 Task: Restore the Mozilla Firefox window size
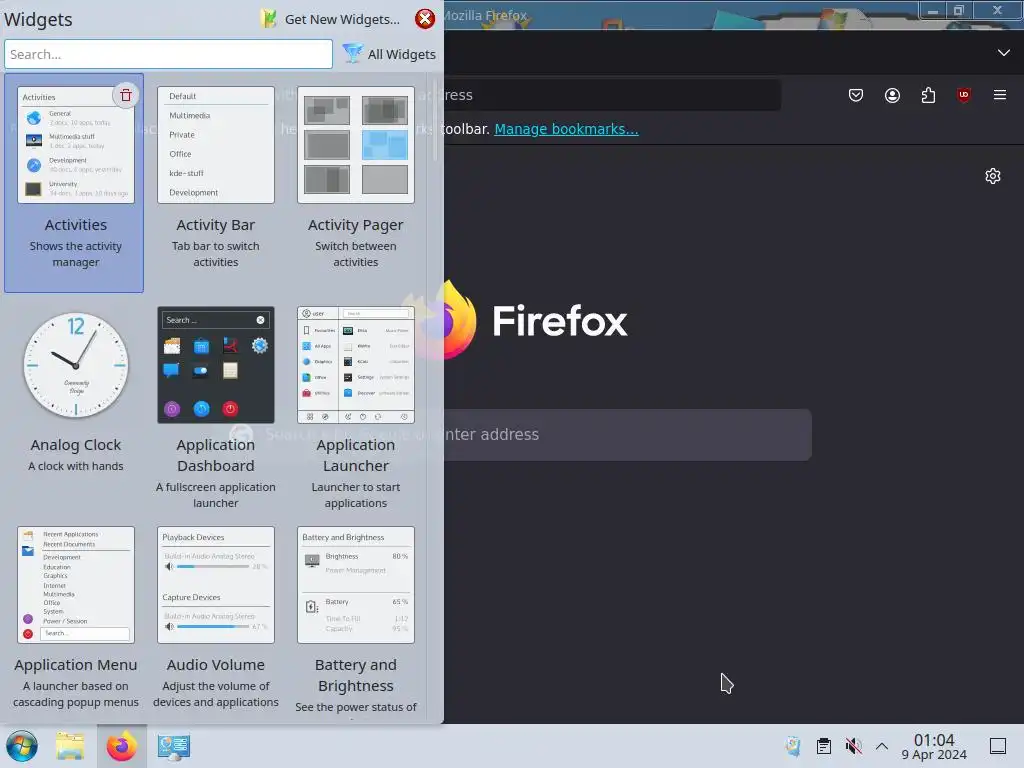point(959,10)
